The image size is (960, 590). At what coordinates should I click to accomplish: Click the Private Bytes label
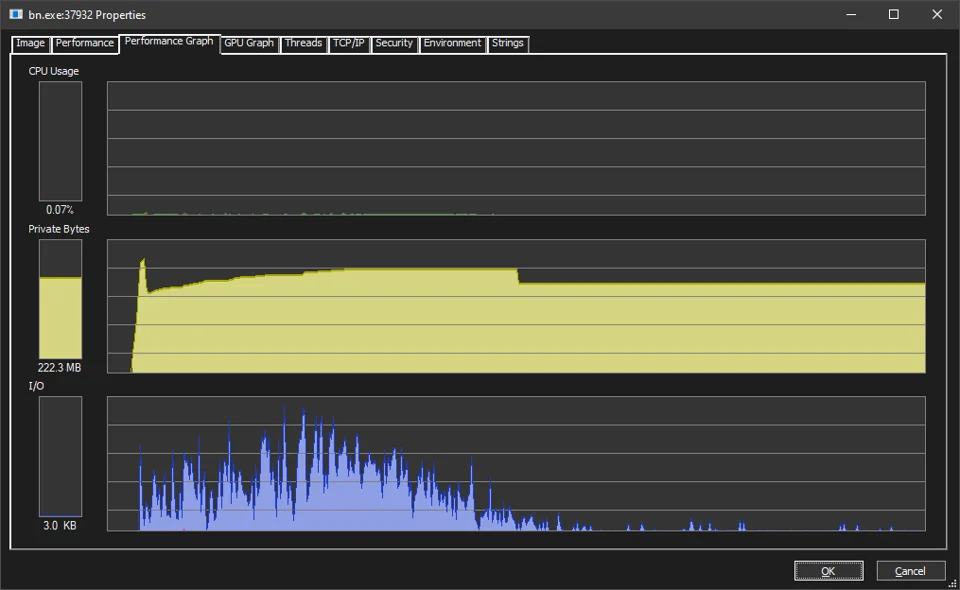click(59, 229)
